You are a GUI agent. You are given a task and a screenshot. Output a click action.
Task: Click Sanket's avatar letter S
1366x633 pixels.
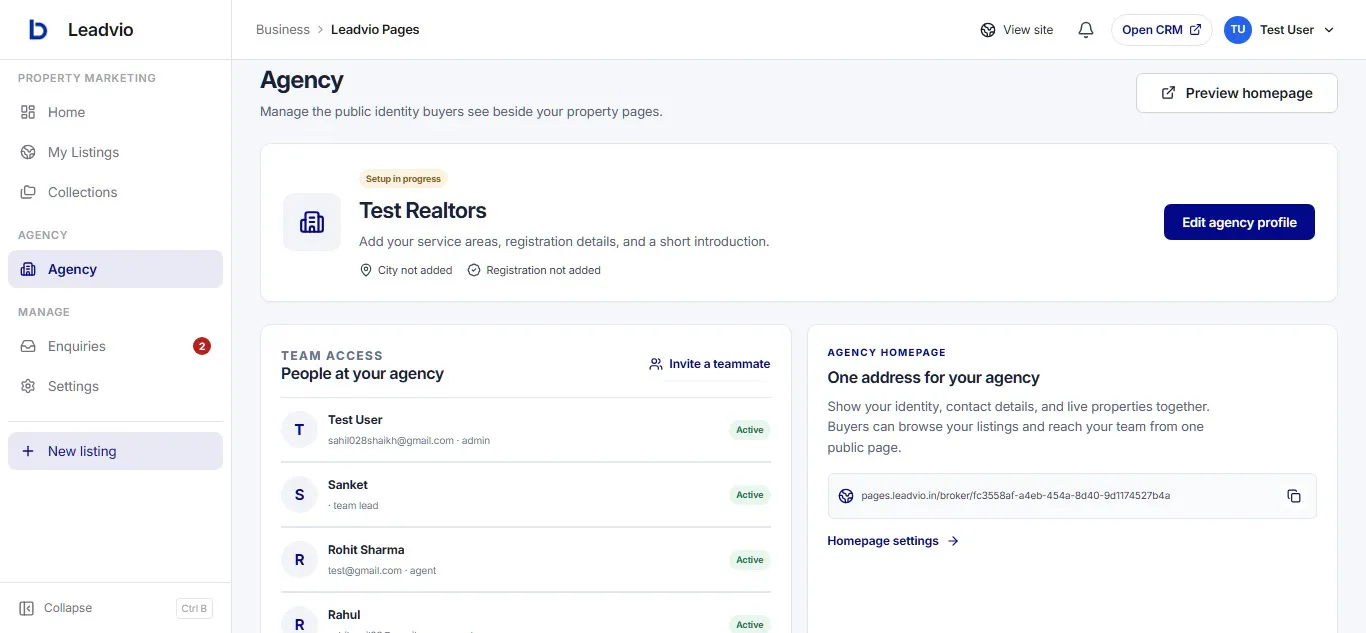[299, 495]
